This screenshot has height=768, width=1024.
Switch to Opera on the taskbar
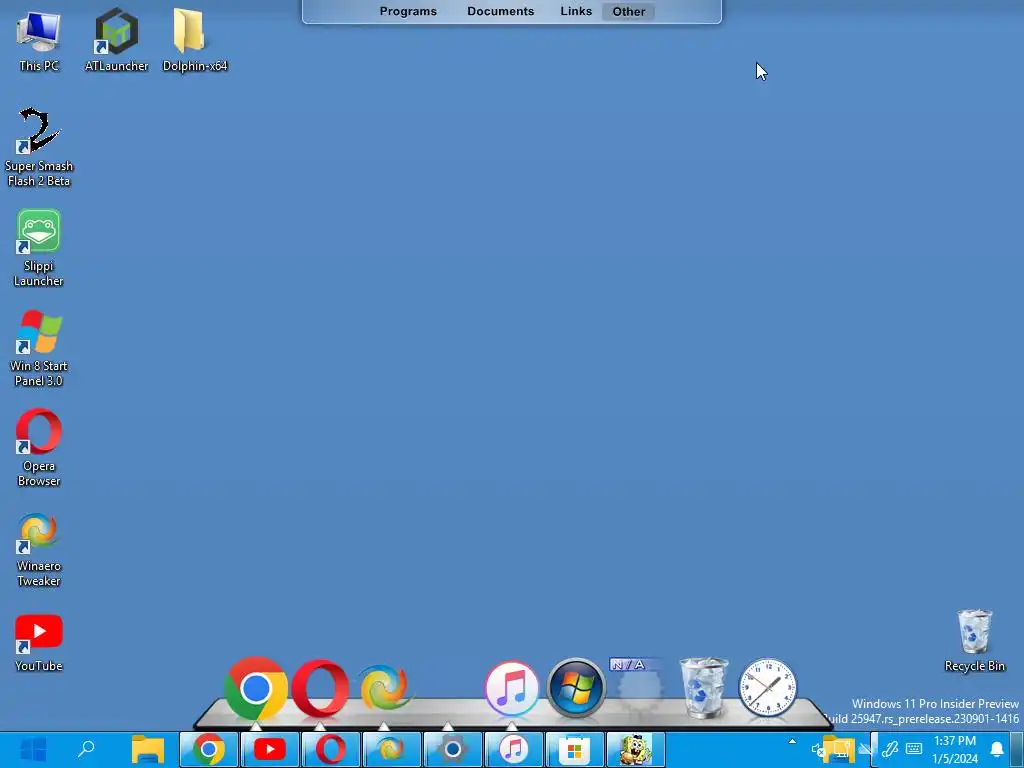click(x=331, y=750)
